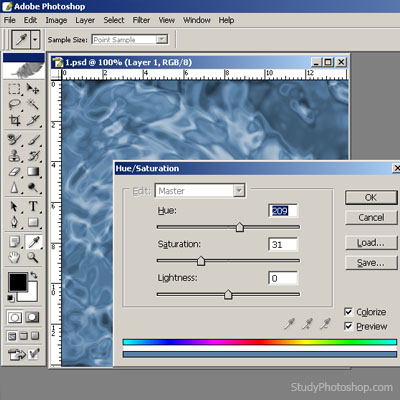Select the Type tool

coord(33,206)
